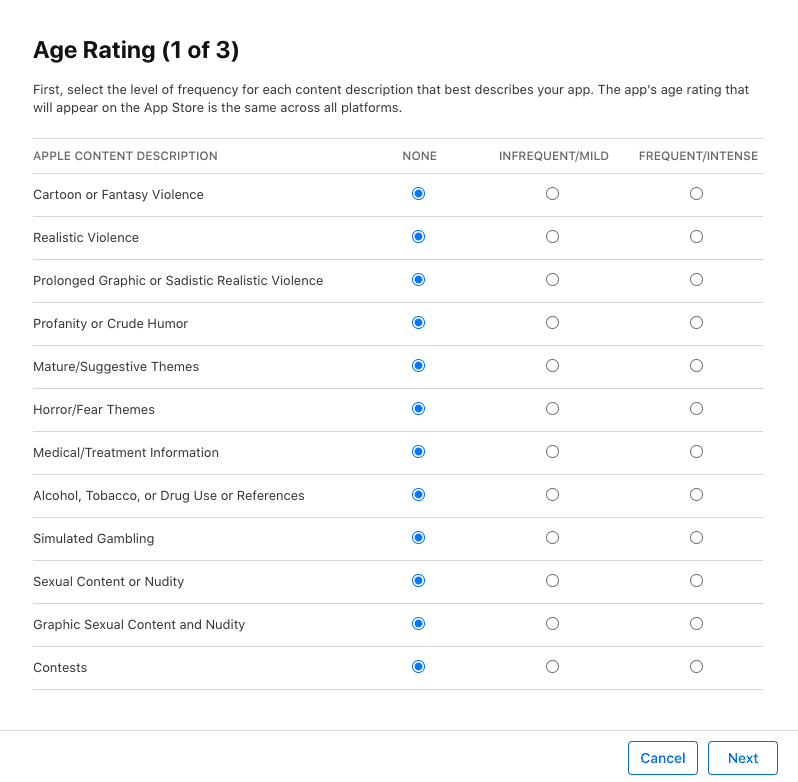This screenshot has width=798, height=782.
Task: Proceed with the Next button
Action: 743,758
